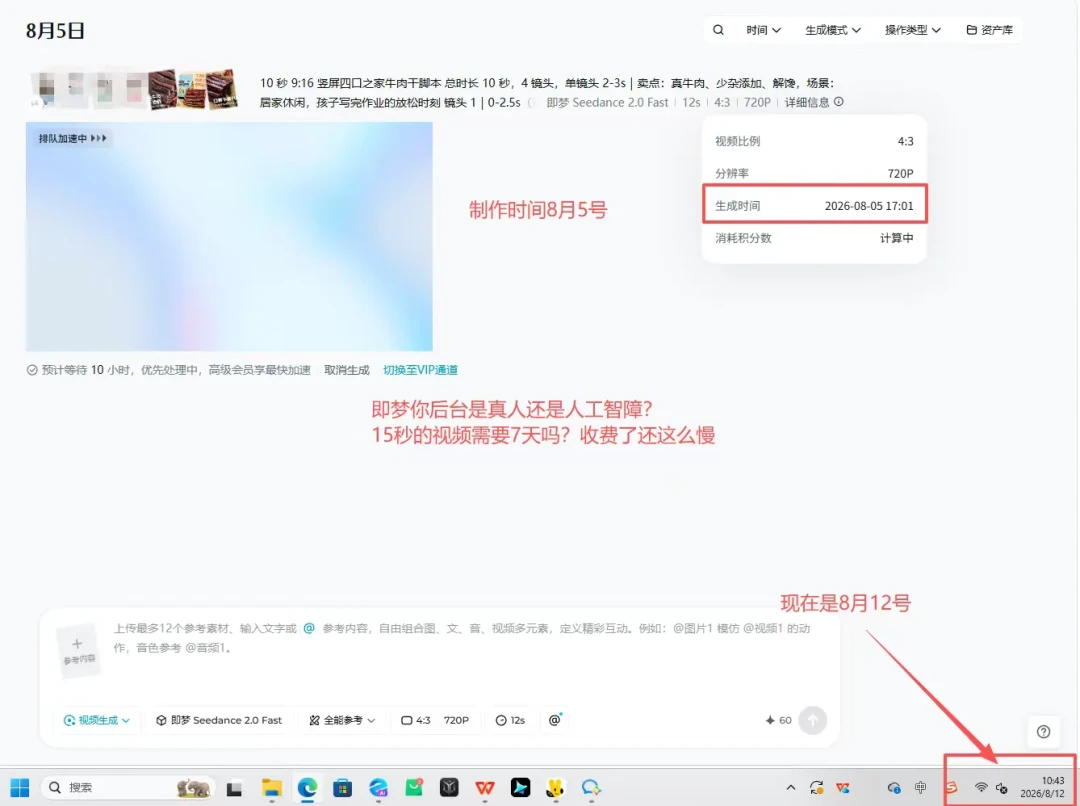
Task: Click the 生成时间 2026-08-05 17:01 value
Action: [869, 206]
